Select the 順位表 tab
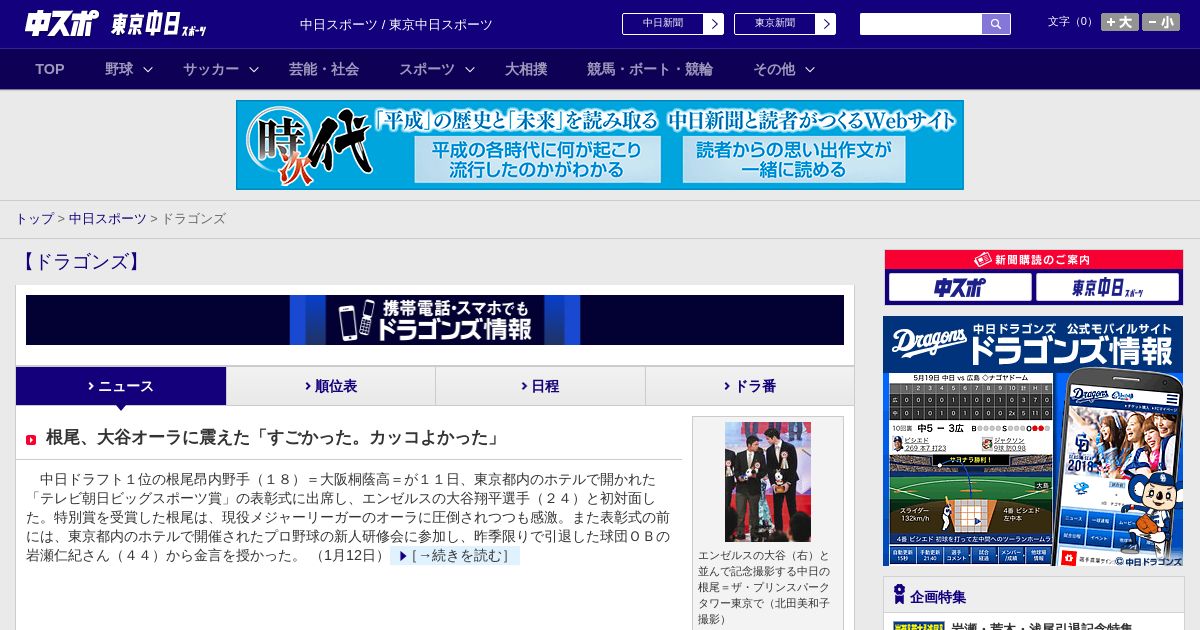 331,386
